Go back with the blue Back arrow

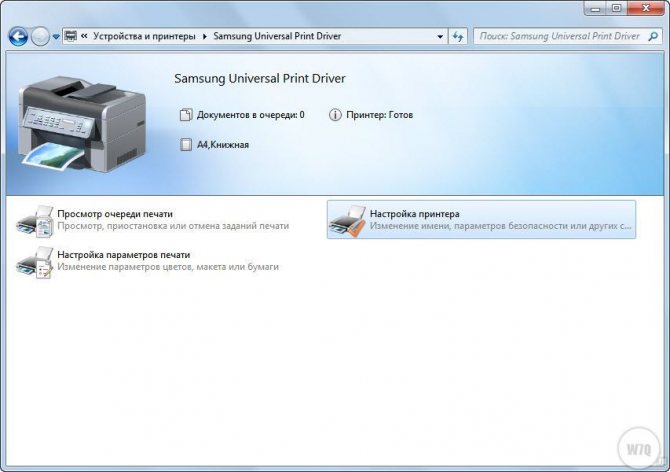18,37
